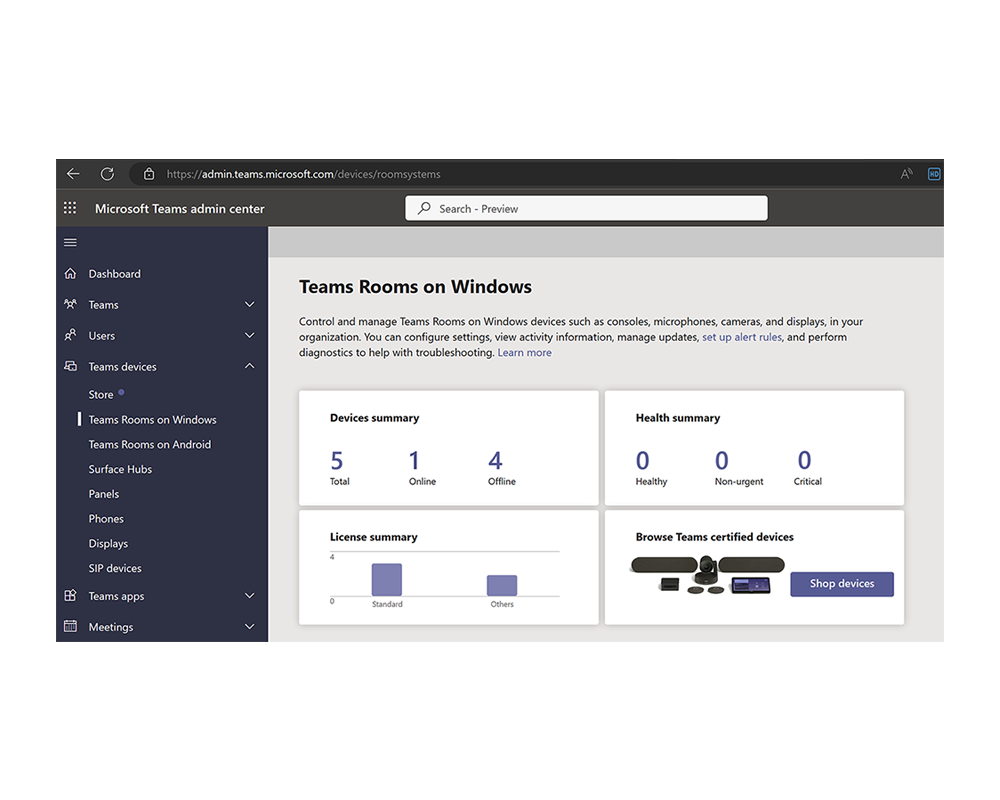Viewport: 1000px width, 800px height.
Task: Expand the Users section chevron
Action: (x=249, y=335)
